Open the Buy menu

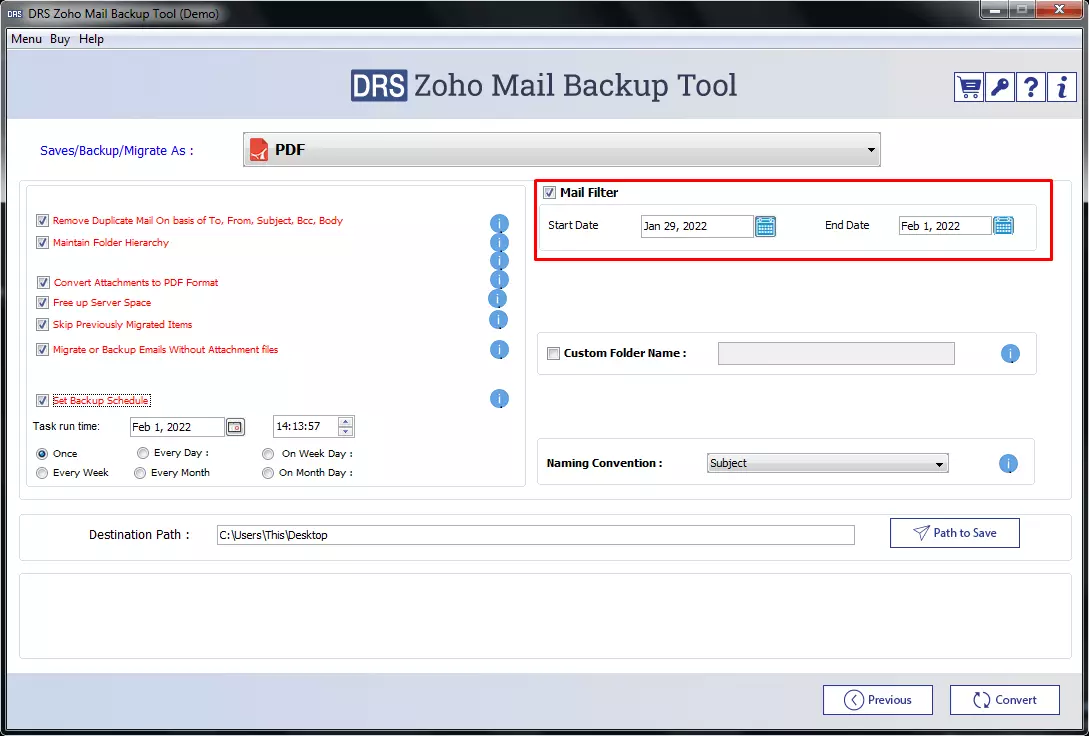pos(60,40)
